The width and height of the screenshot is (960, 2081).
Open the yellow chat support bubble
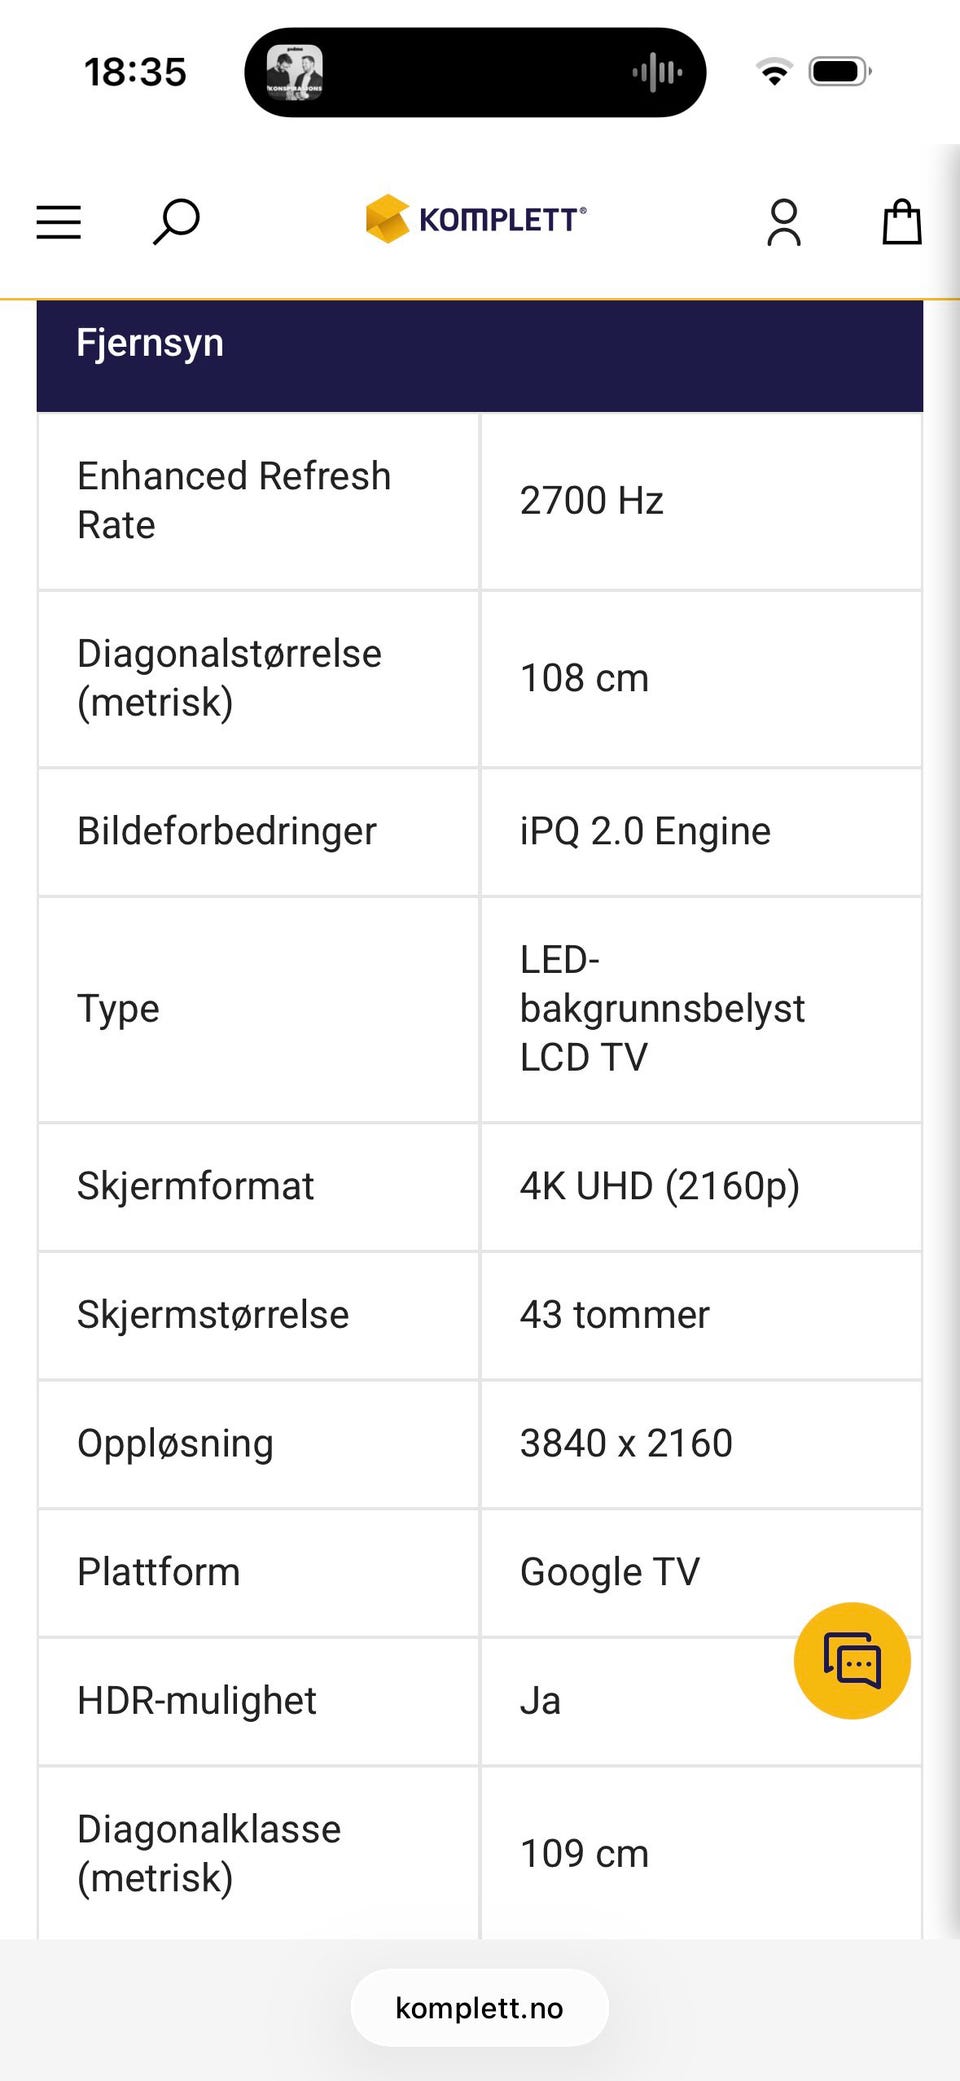tap(852, 1660)
